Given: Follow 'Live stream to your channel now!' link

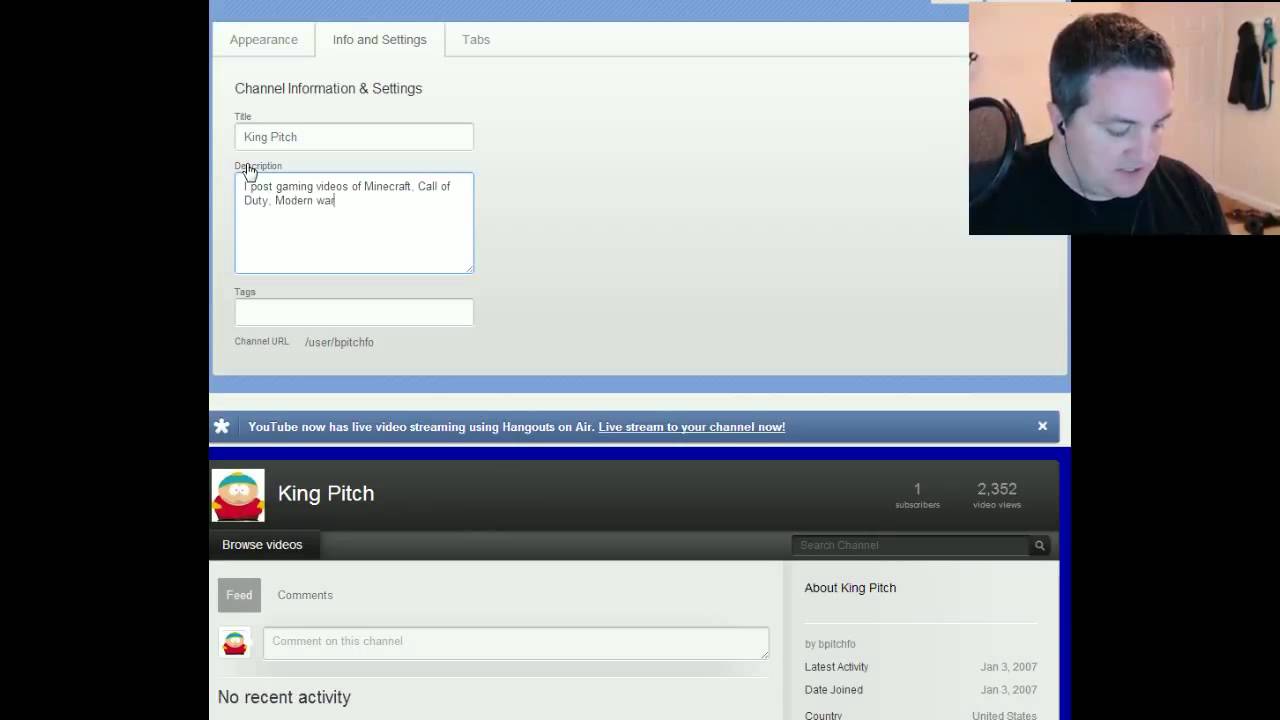Looking at the screenshot, I should [x=691, y=427].
